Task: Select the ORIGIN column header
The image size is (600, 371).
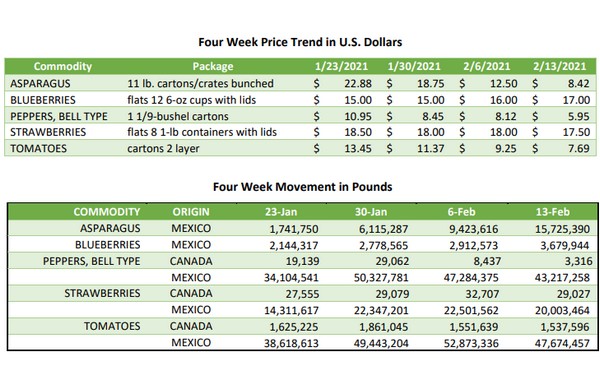Action: coord(191,212)
